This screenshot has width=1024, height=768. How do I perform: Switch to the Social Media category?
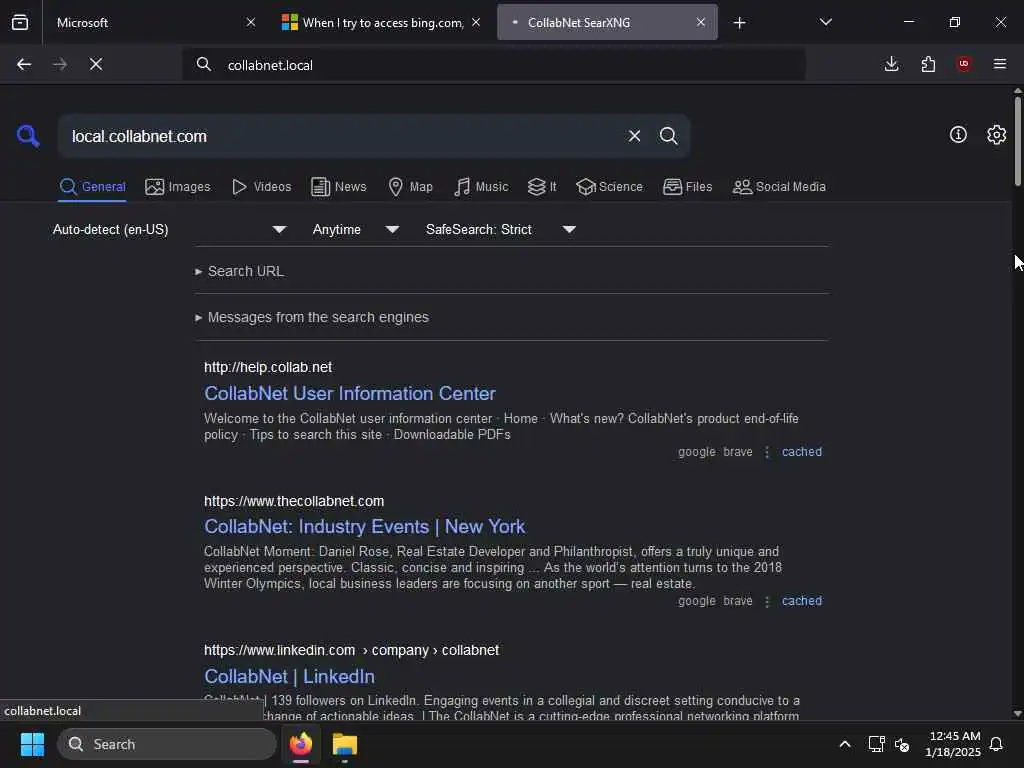[x=779, y=187]
